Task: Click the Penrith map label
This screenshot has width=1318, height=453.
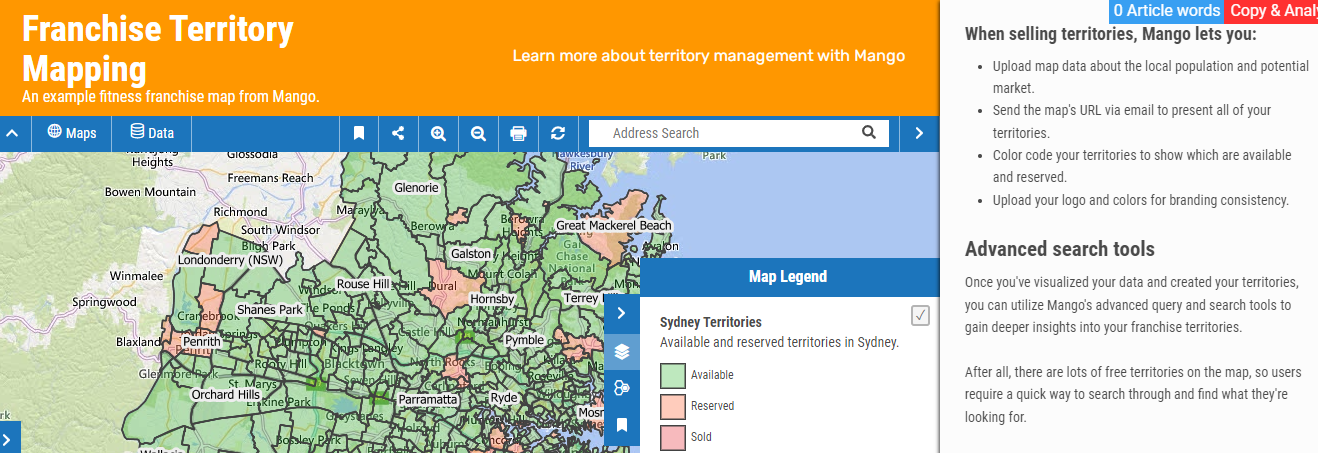Action: point(201,342)
